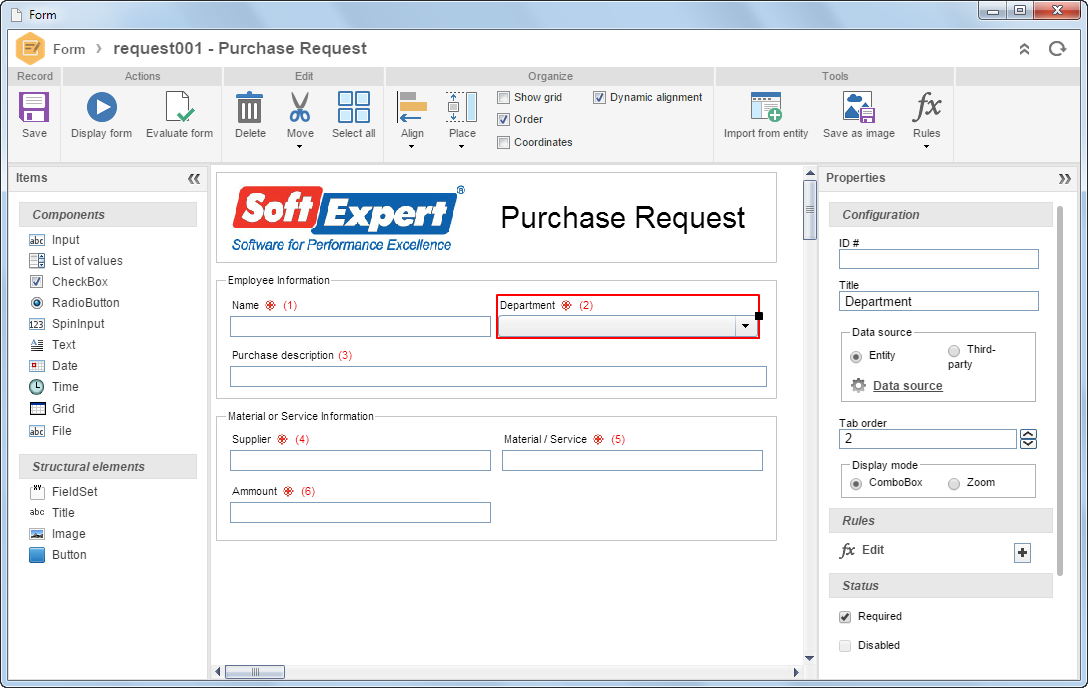
Task: Click Select all in Edit group
Action: [354, 108]
